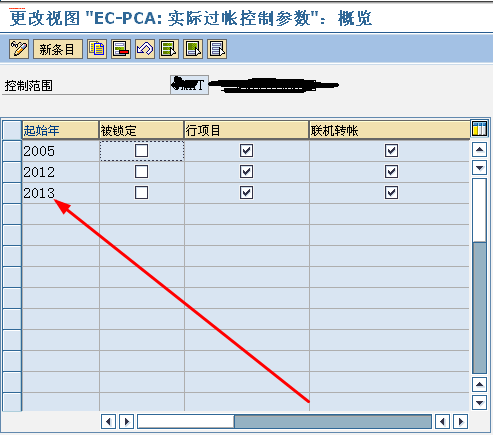Click the left-side scroll-right arrow of horizontal scrollbar
Image resolution: width=493 pixels, height=435 pixels.
tap(126, 422)
